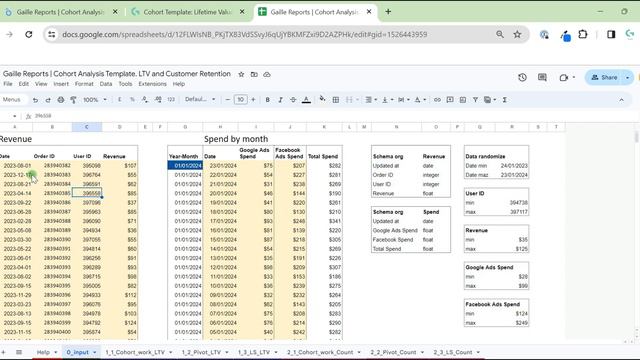Search the Menus box
640x360 pixels.
pyautogui.click(x=12, y=100)
